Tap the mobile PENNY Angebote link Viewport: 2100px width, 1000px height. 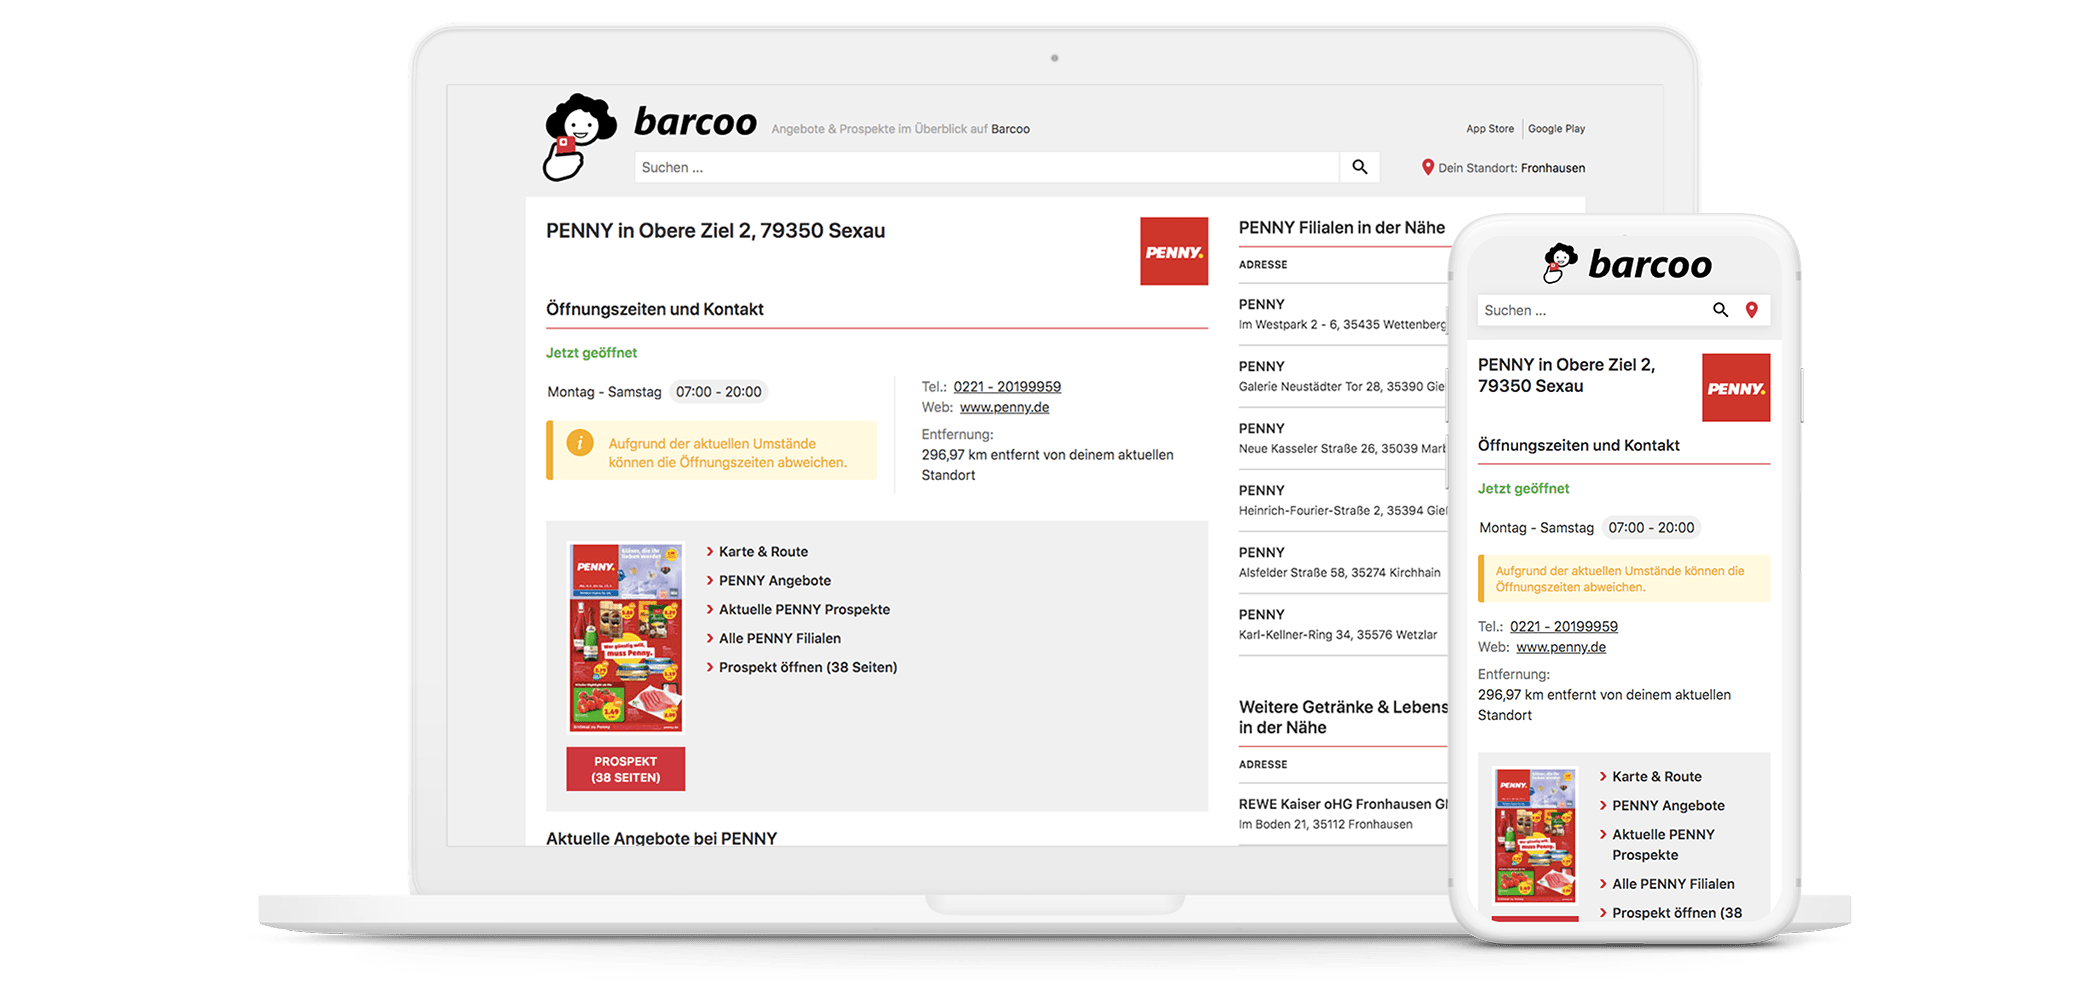(x=1667, y=806)
